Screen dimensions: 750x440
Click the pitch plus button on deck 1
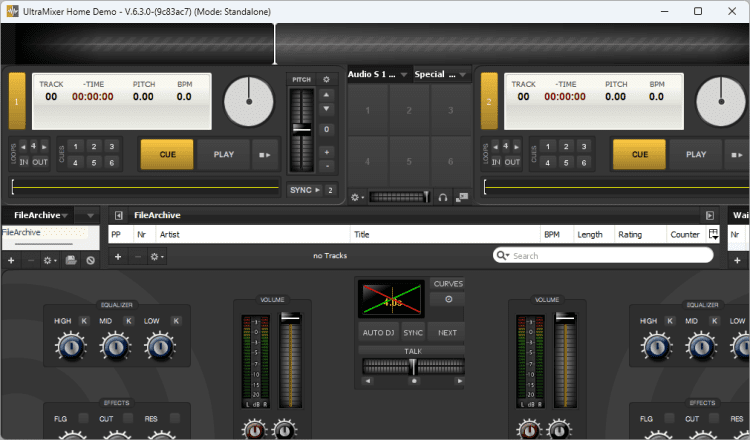pyautogui.click(x=327, y=152)
